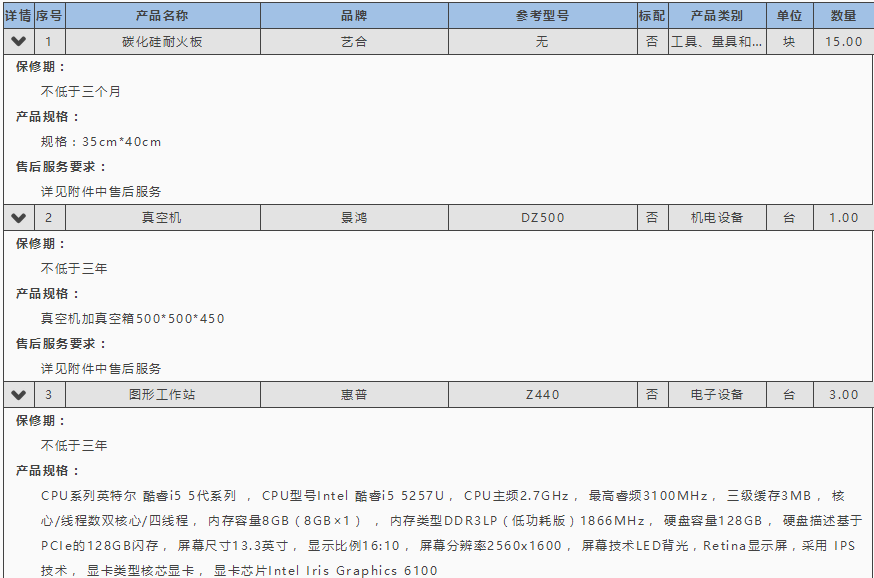The height and width of the screenshot is (578, 874).
Task: Click the 数量 column header
Action: (843, 16)
